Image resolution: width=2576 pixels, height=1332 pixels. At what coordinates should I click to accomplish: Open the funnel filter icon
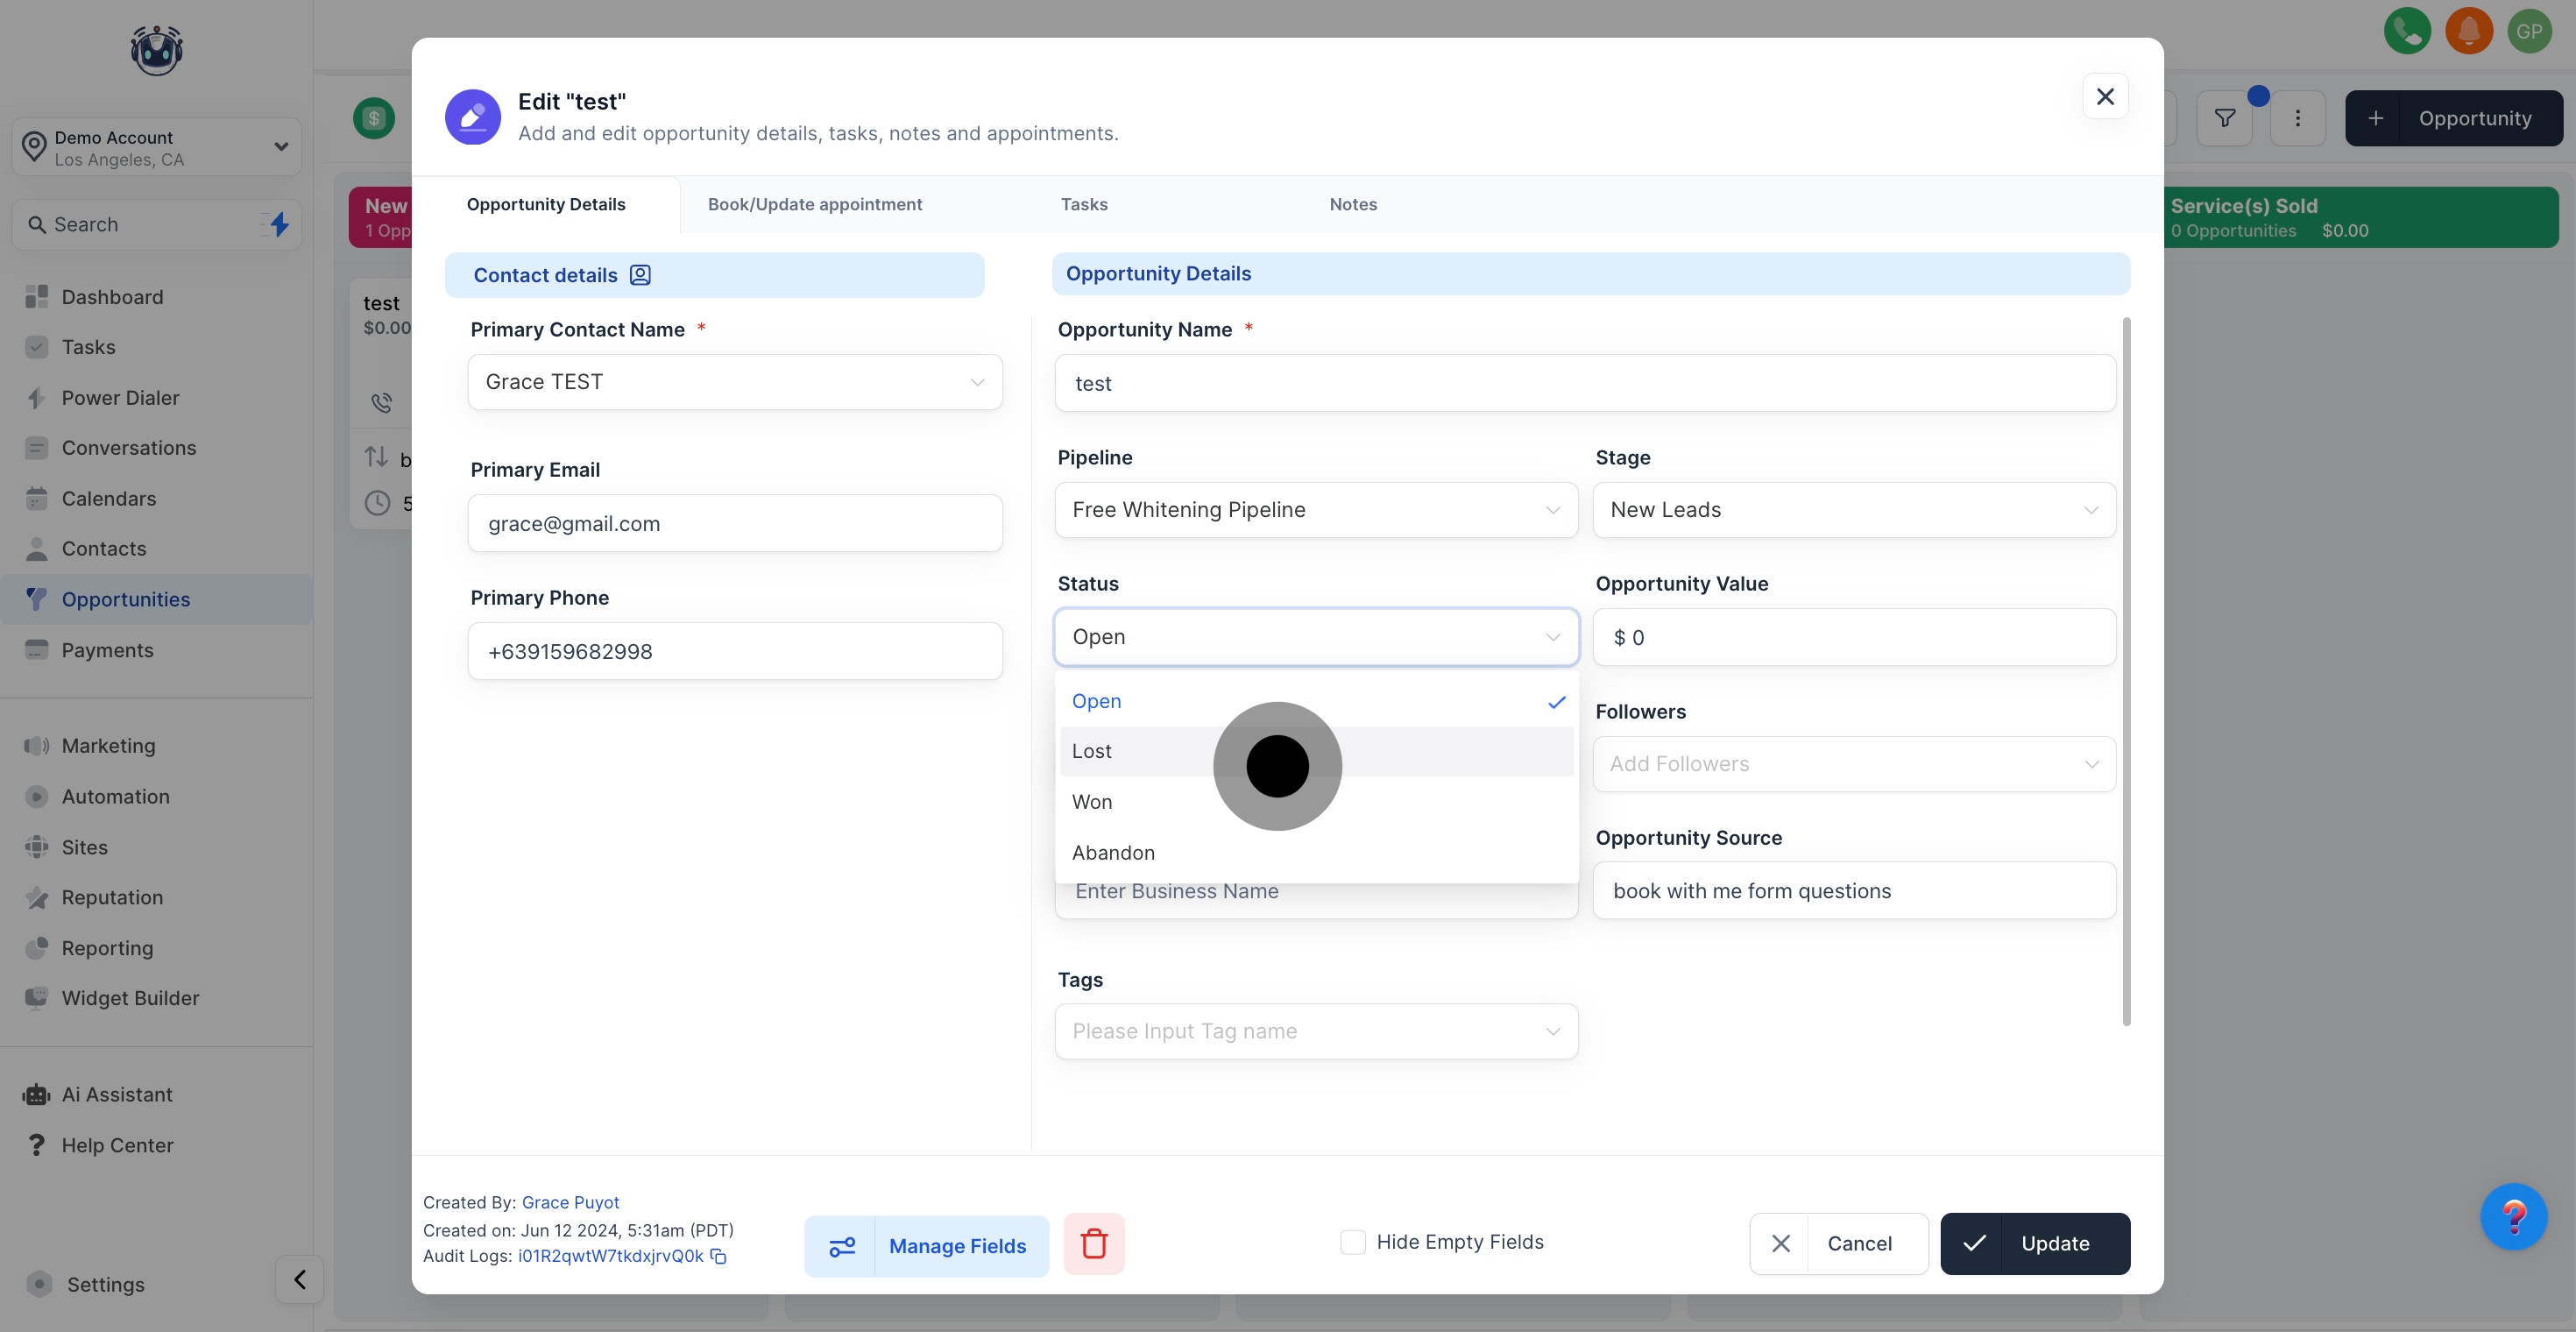(x=2224, y=118)
